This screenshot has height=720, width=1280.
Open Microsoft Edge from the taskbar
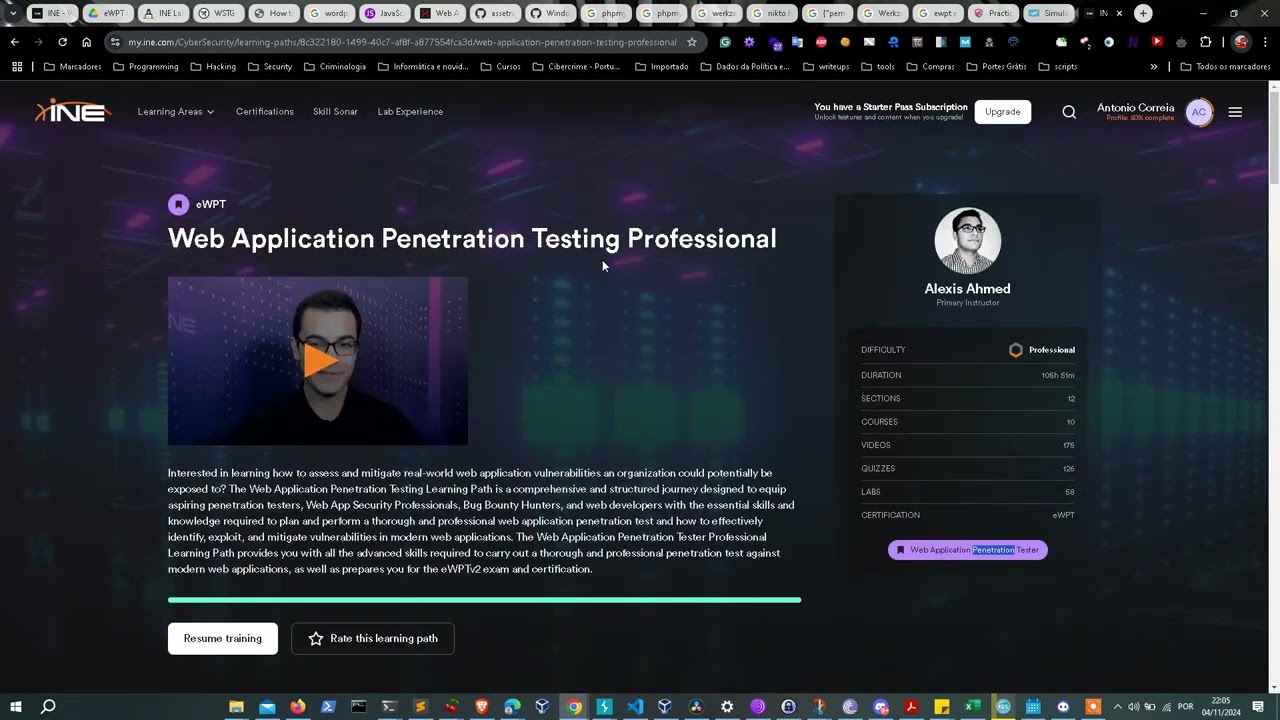[512, 707]
